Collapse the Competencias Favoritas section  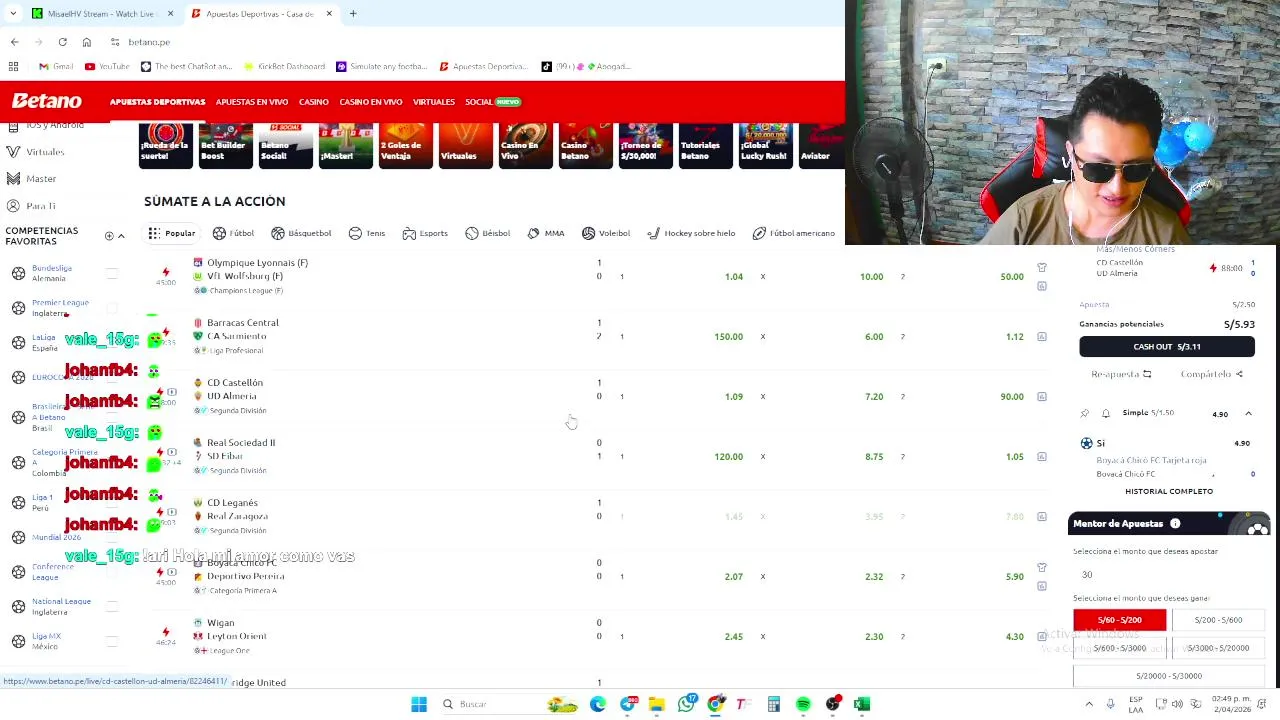tap(121, 236)
